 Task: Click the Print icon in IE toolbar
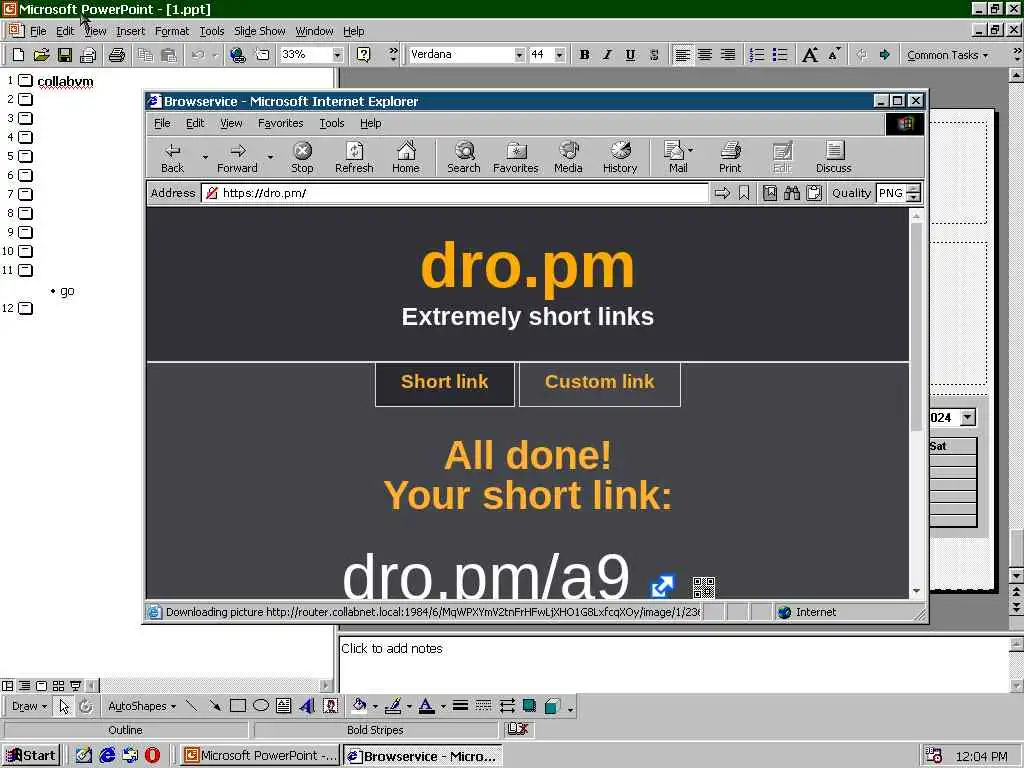tap(730, 157)
